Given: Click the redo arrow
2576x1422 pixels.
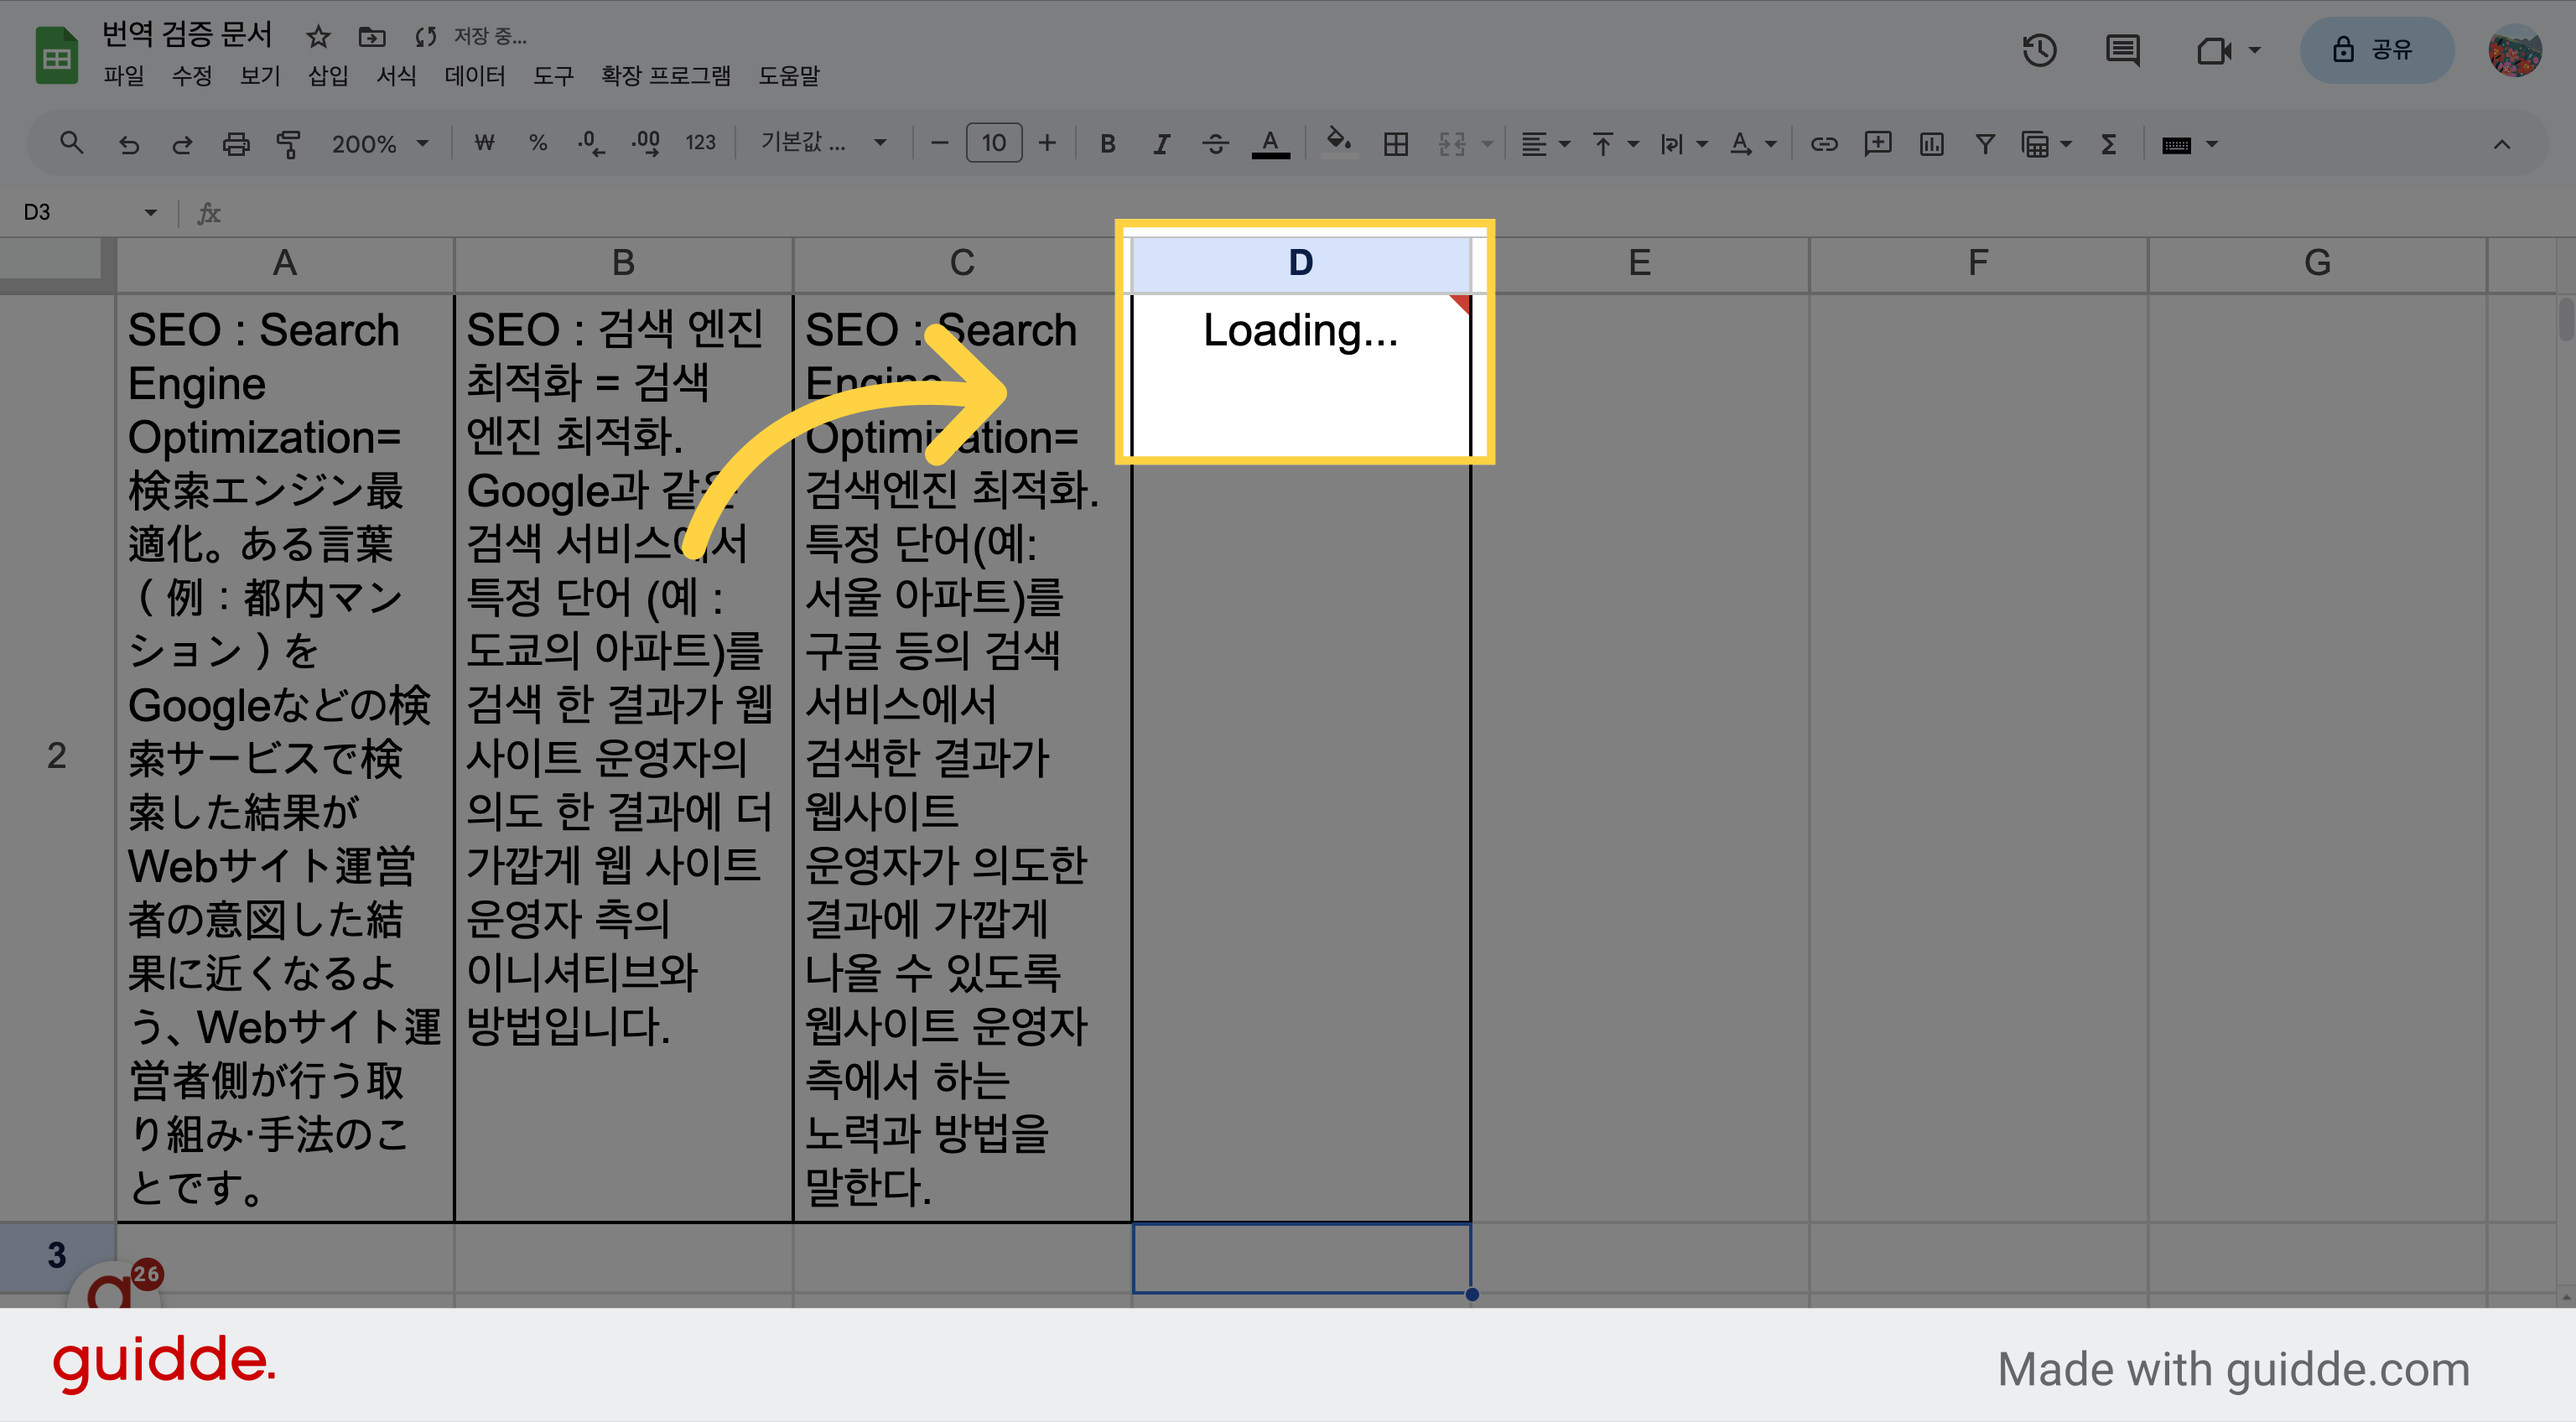Looking at the screenshot, I should pos(182,144).
